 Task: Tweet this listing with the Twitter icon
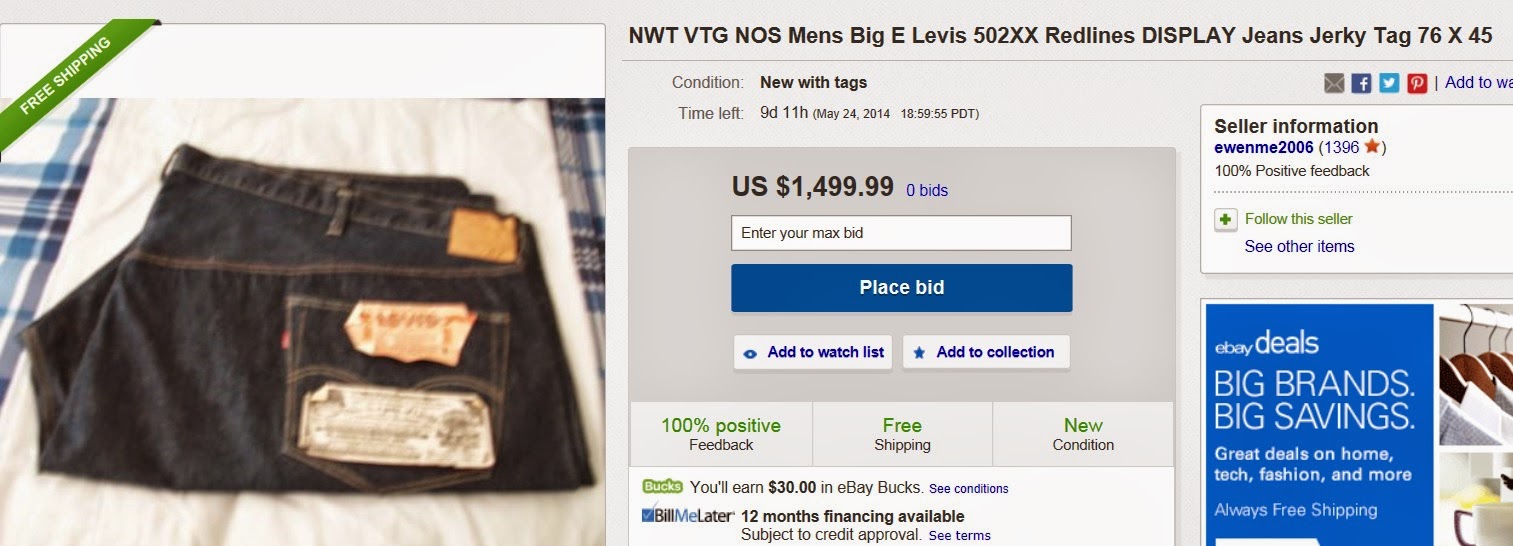1389,83
